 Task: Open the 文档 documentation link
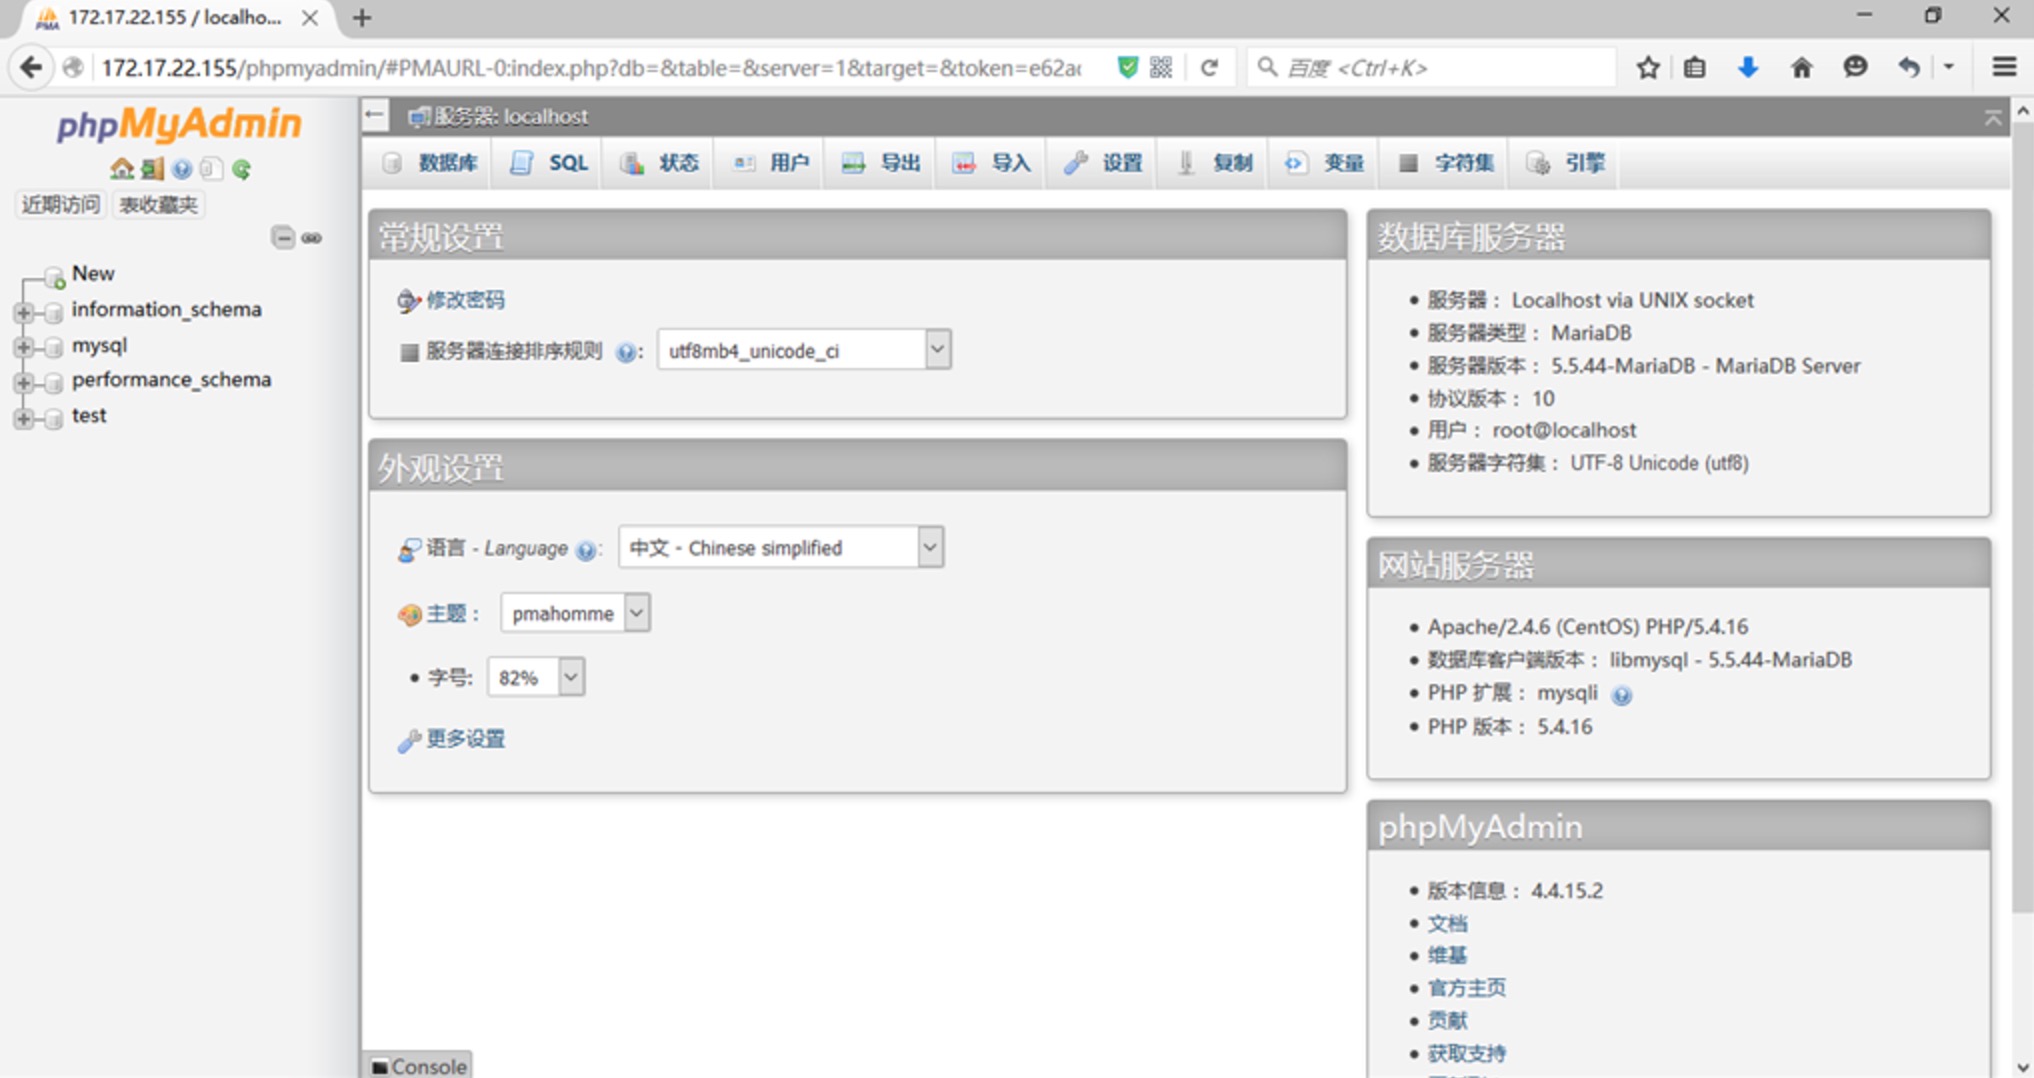[1447, 923]
